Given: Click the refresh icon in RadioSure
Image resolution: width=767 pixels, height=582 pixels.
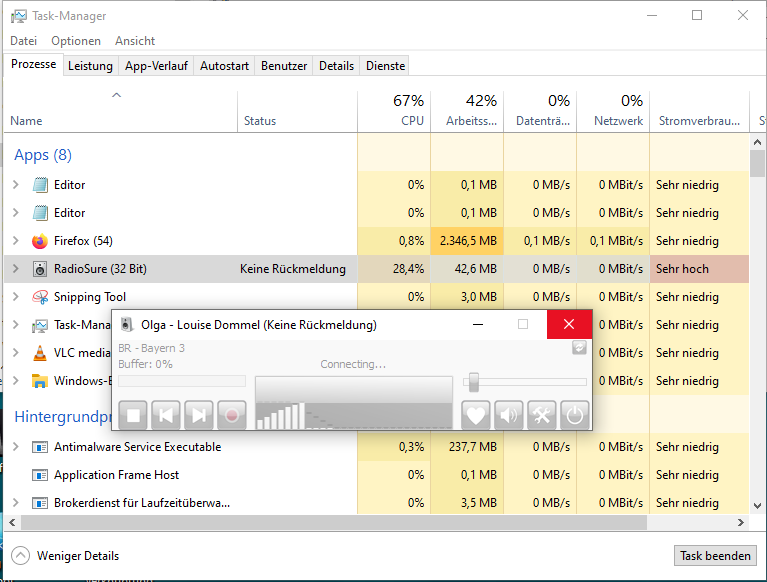Looking at the screenshot, I should pos(579,348).
